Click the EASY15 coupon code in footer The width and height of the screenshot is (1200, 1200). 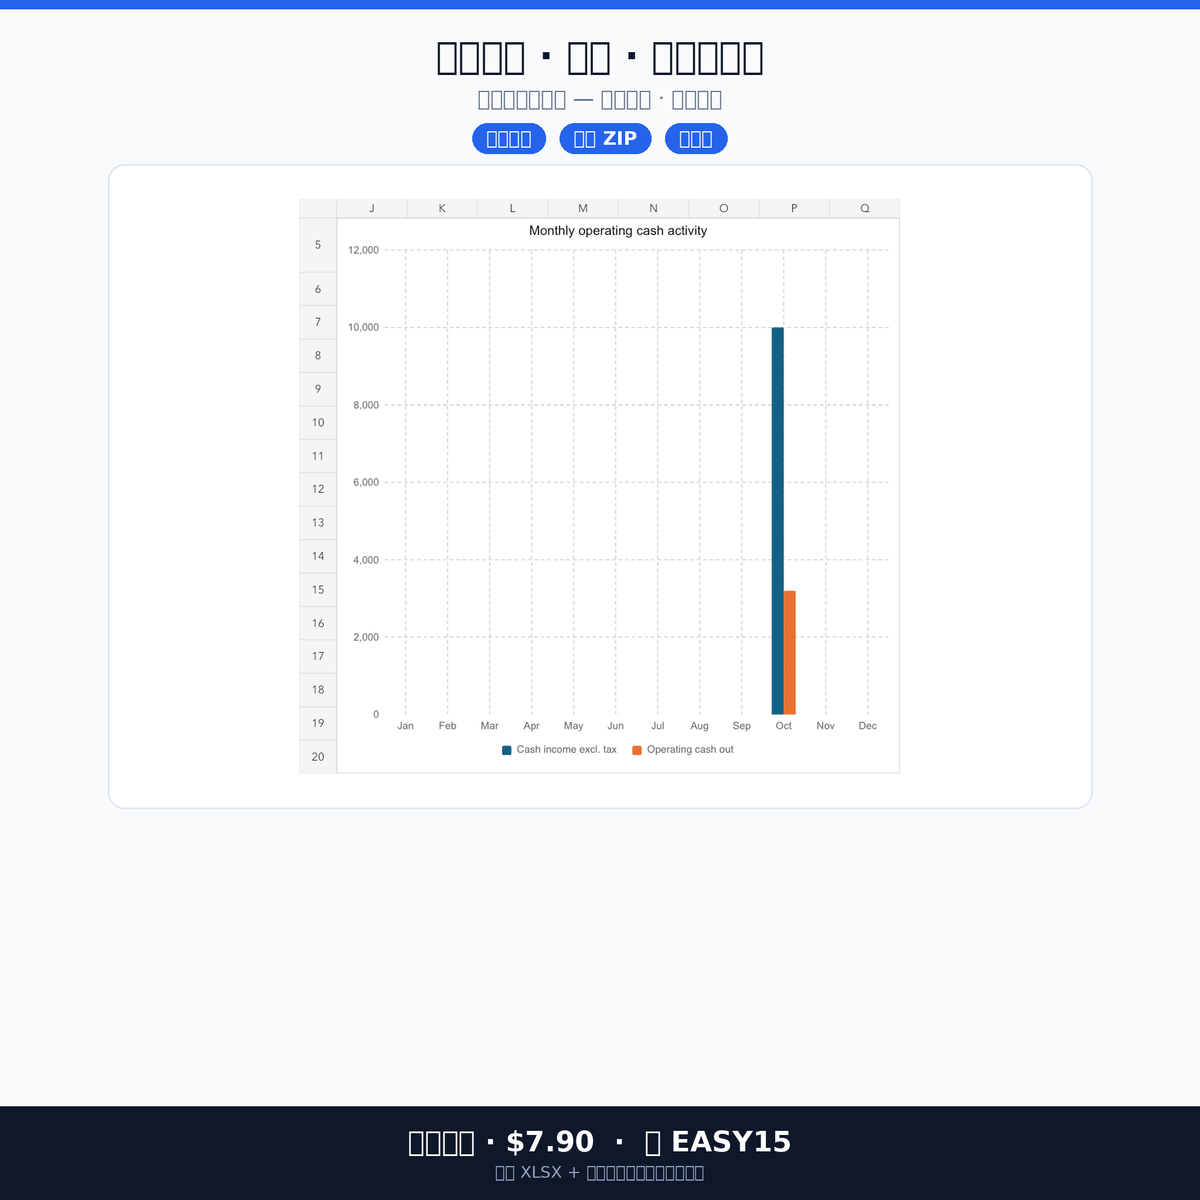[x=731, y=1142]
